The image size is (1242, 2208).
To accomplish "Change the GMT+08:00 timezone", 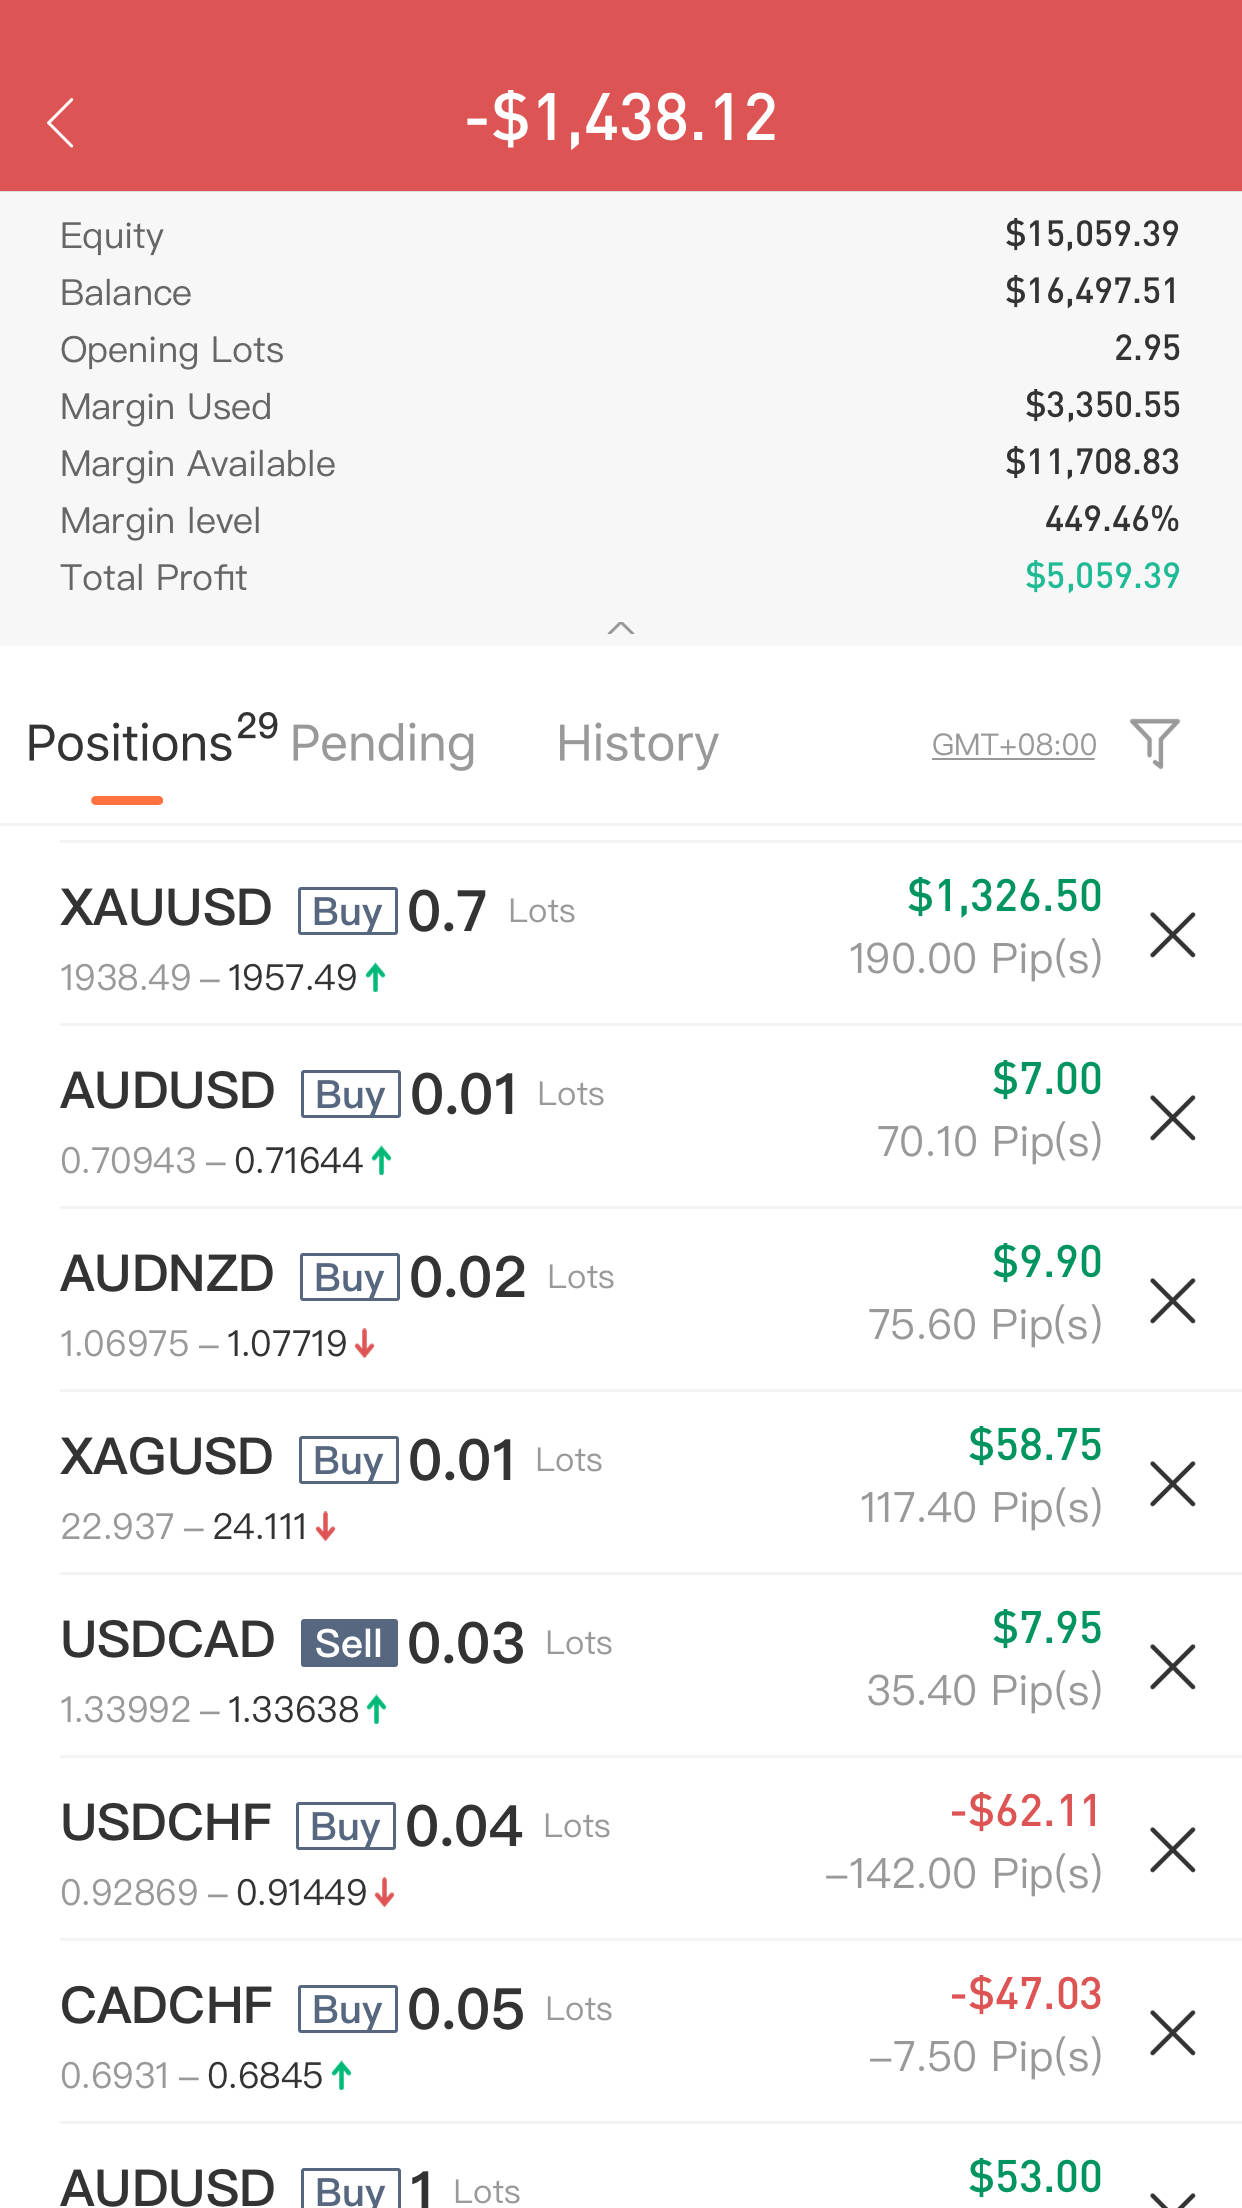I will coord(1013,745).
